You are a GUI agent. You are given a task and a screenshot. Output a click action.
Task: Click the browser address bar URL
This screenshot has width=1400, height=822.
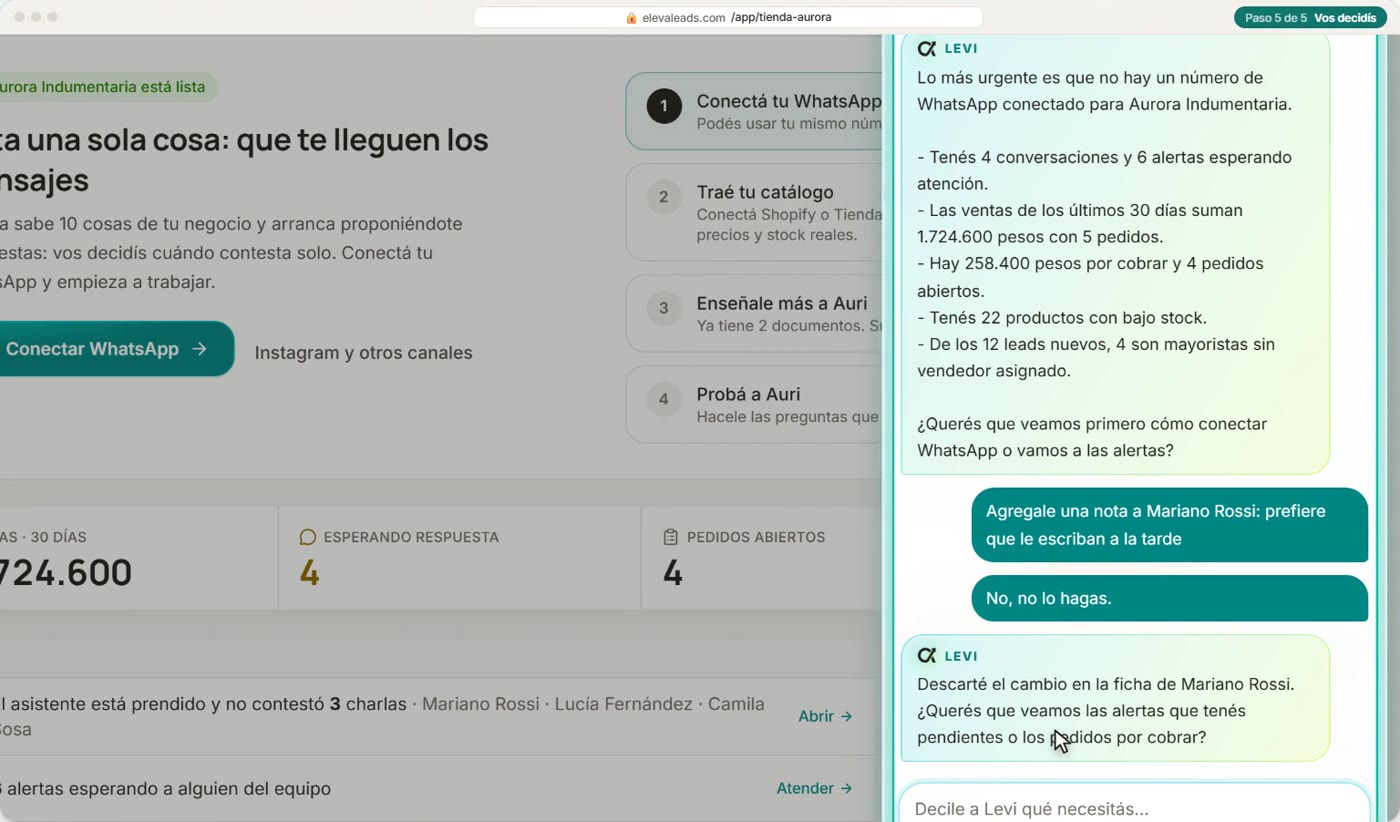tap(728, 17)
